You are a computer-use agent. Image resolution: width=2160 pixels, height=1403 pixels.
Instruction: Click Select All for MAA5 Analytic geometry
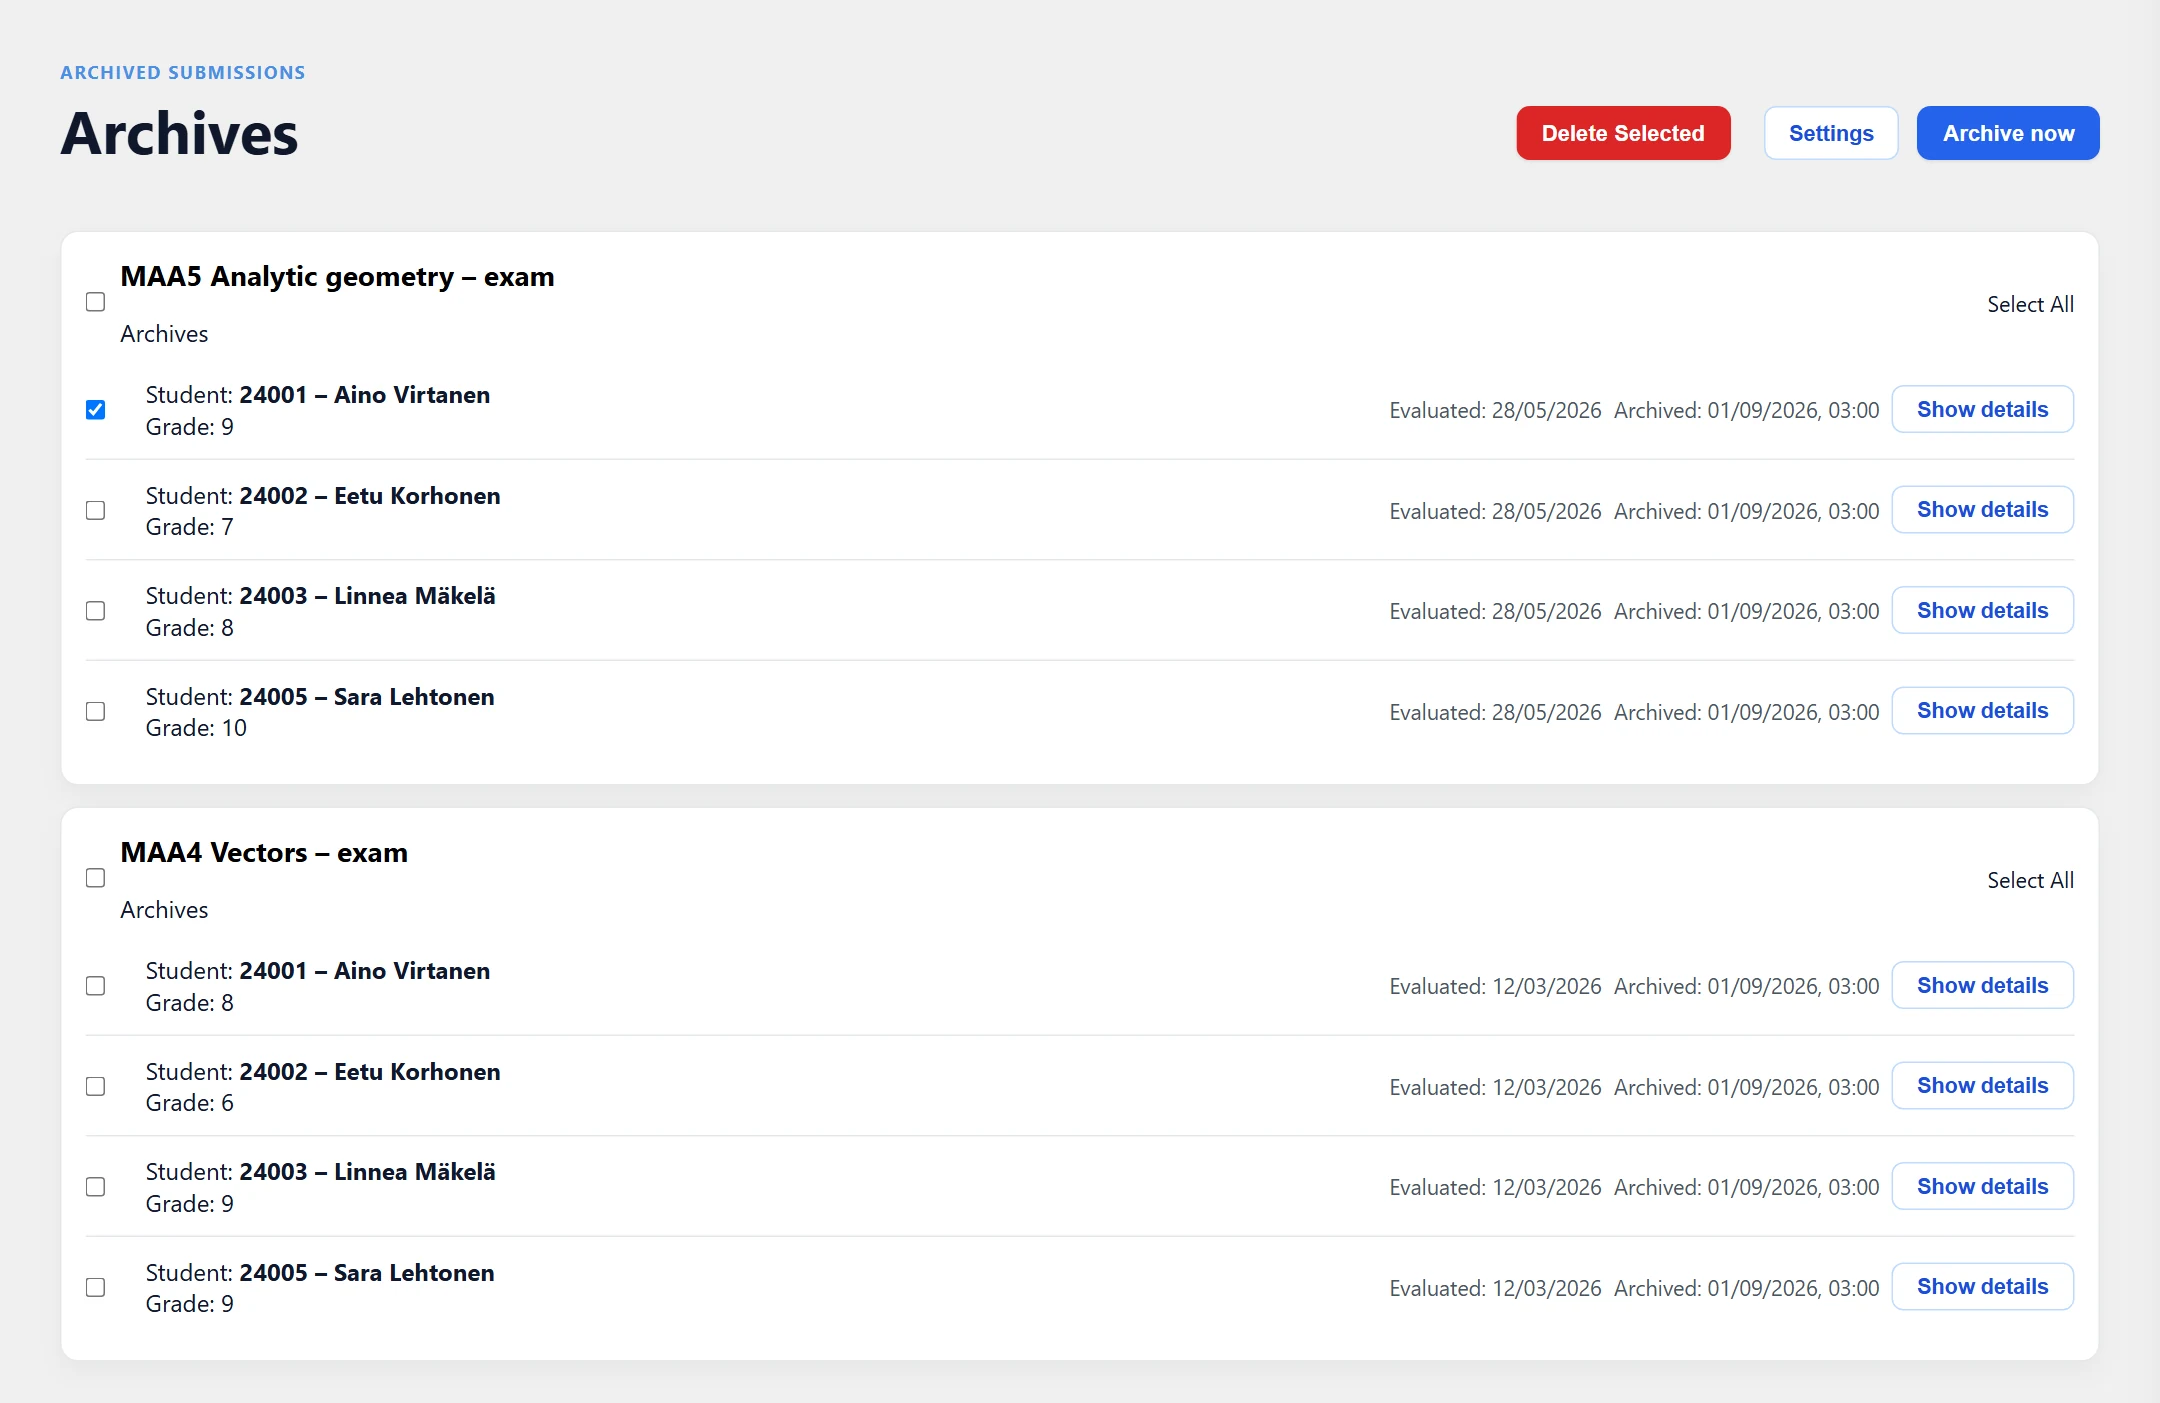(x=2030, y=304)
